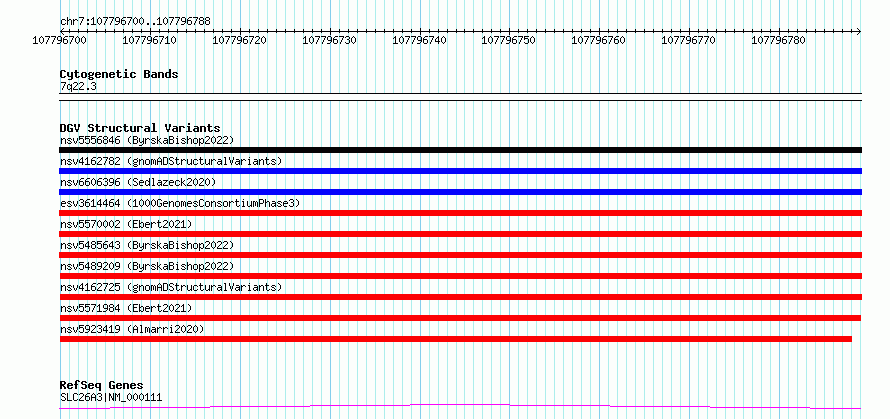Click ruler position 107796720

240,40
